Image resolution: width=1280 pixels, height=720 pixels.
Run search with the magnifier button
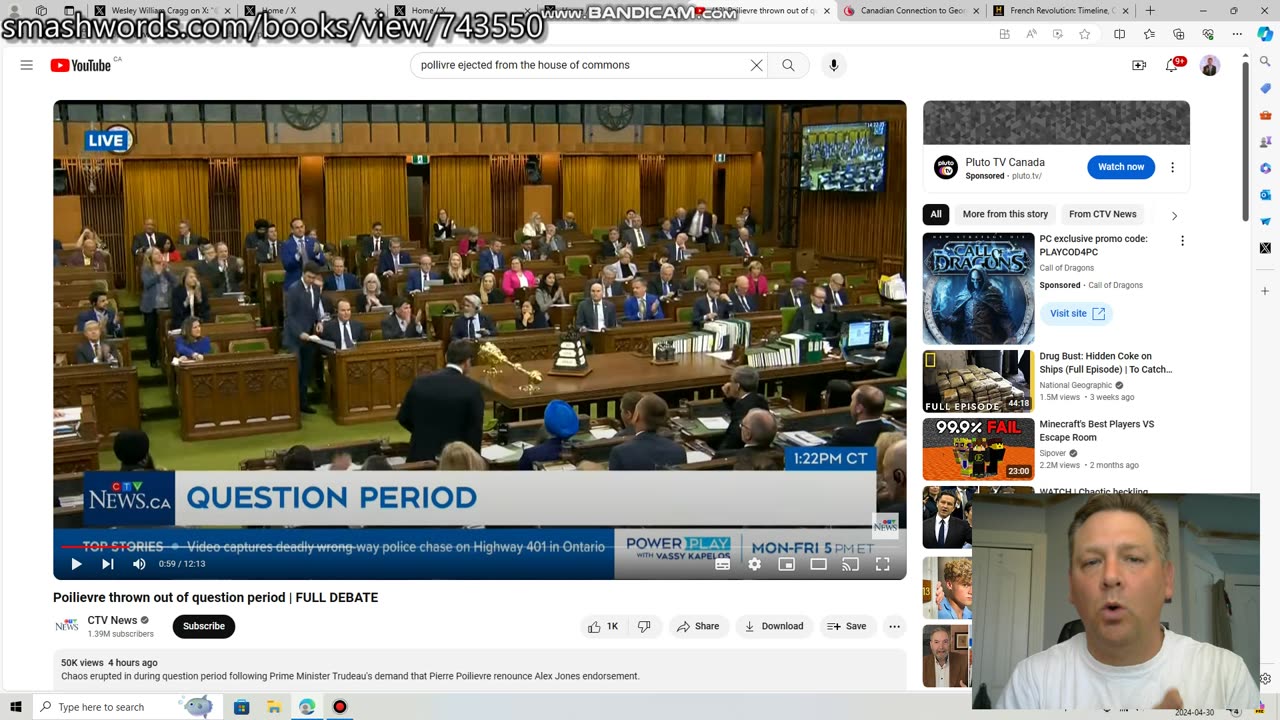point(788,65)
